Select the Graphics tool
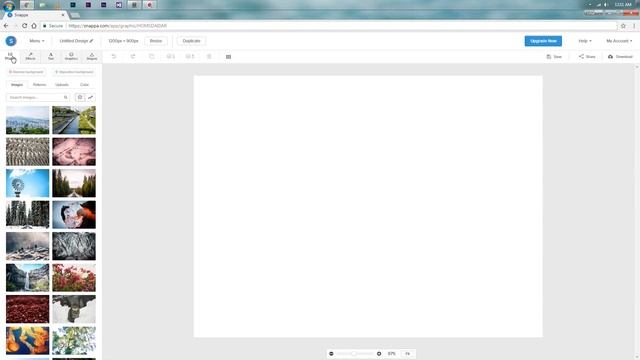Viewport: 640px width, 360px height. click(x=71, y=56)
